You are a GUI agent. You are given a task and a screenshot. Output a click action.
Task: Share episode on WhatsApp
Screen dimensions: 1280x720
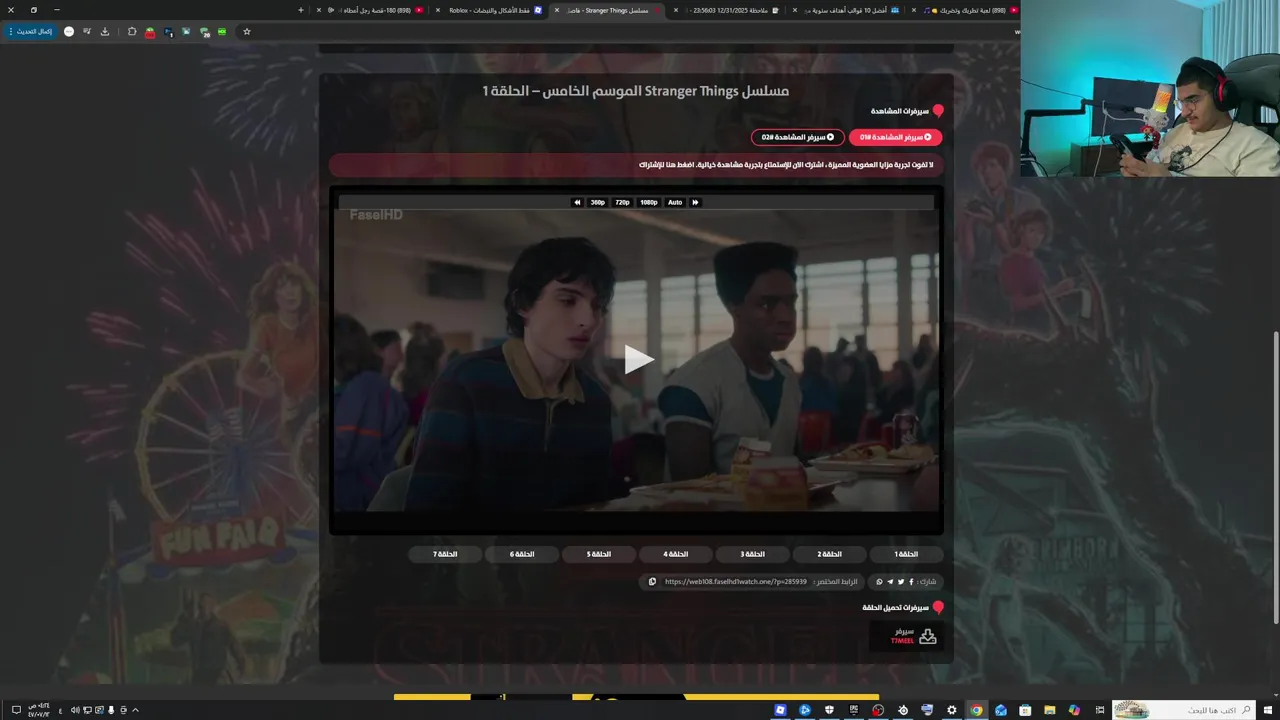(x=880, y=581)
